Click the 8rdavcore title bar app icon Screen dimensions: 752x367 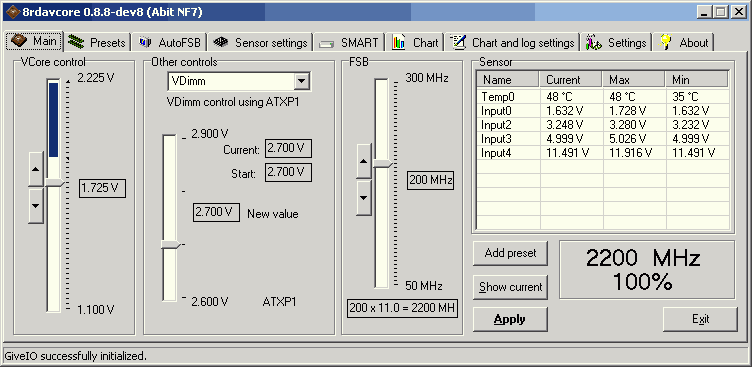click(x=12, y=12)
